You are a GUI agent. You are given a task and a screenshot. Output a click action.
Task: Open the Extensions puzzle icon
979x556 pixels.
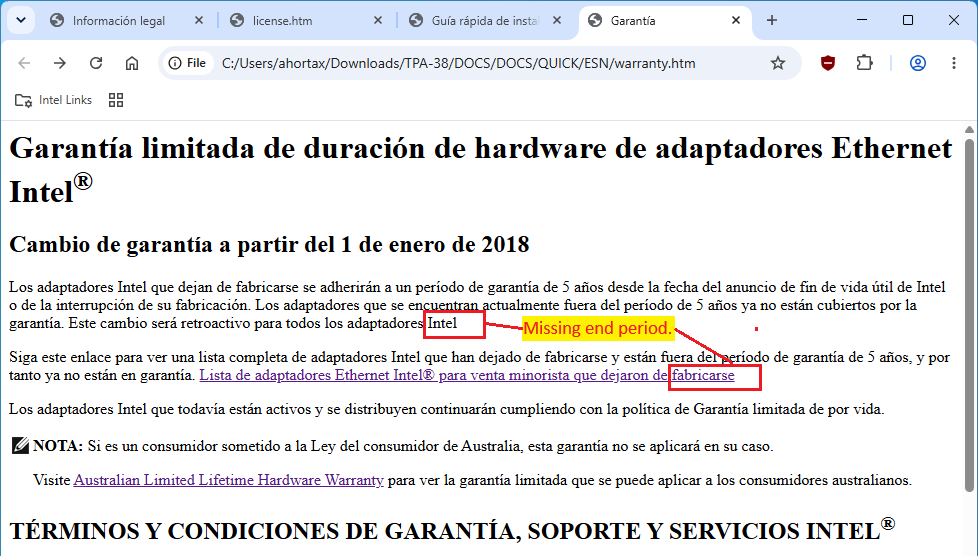[x=864, y=63]
